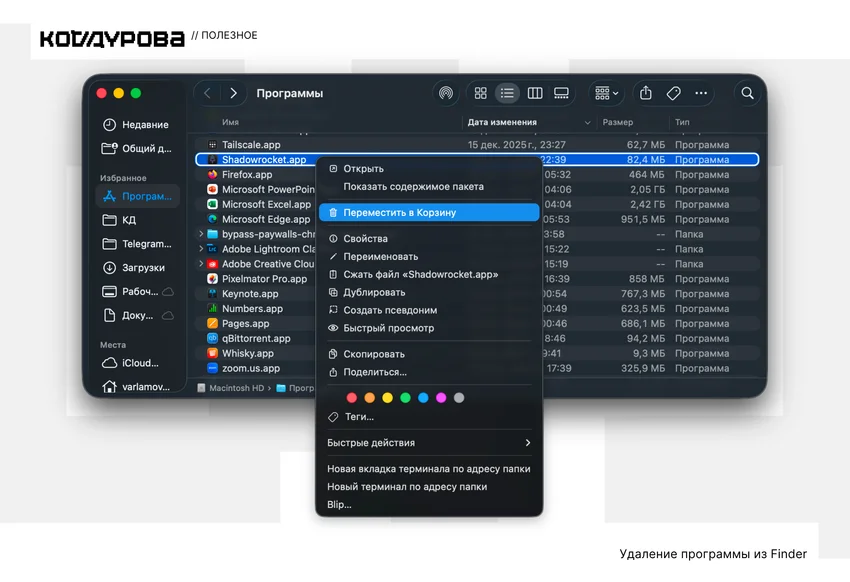Expand the bypass-paywalls folder
Image resolution: width=850 pixels, height=582 pixels.
(201, 234)
